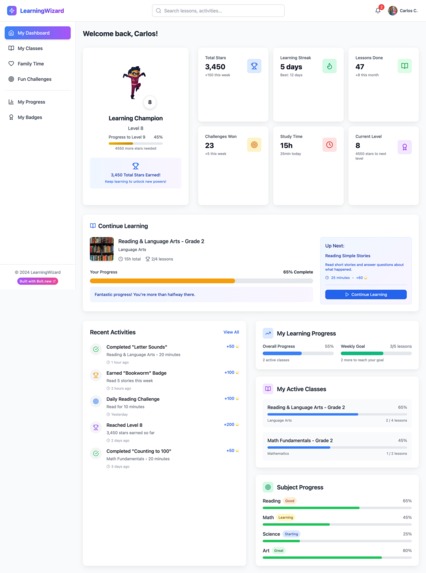
Task: Open Carlos C. profile avatar
Action: click(x=393, y=11)
